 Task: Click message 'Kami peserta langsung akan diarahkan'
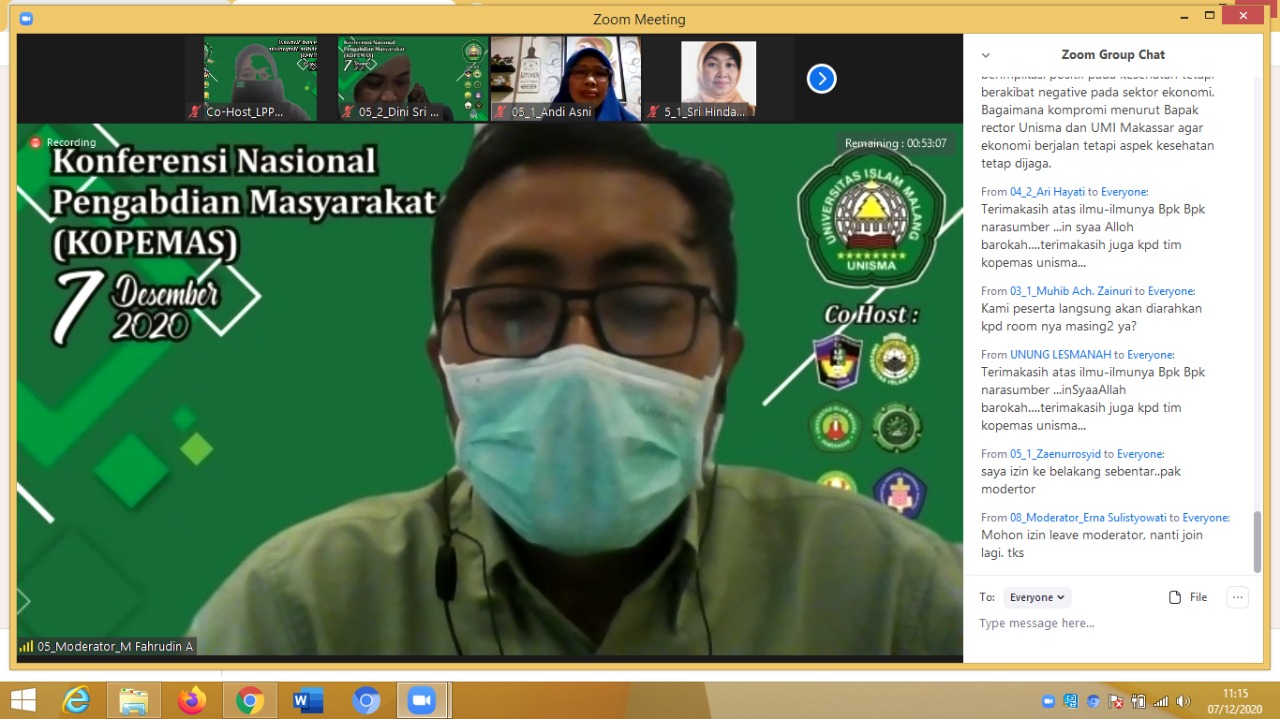[1091, 309]
